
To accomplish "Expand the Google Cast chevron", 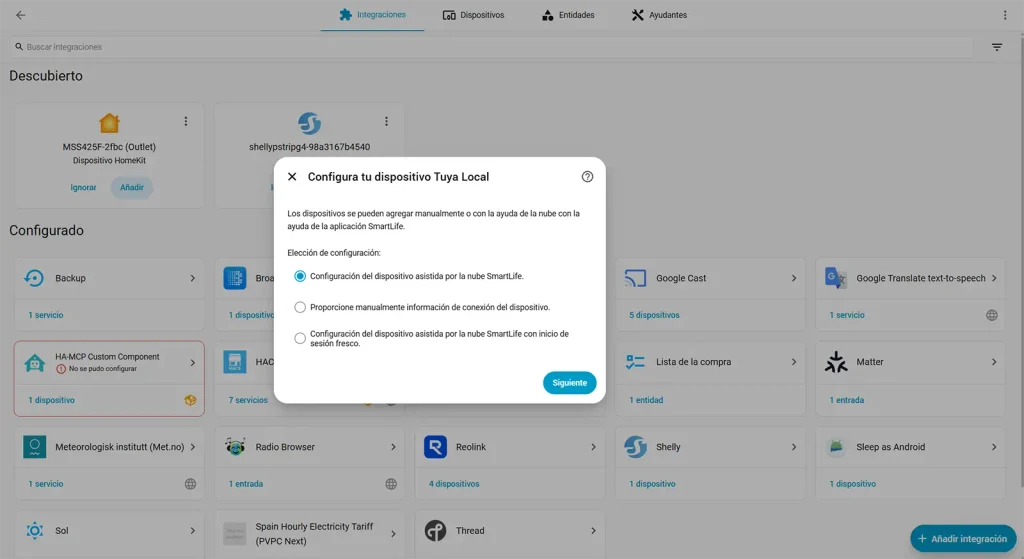I will pos(793,278).
